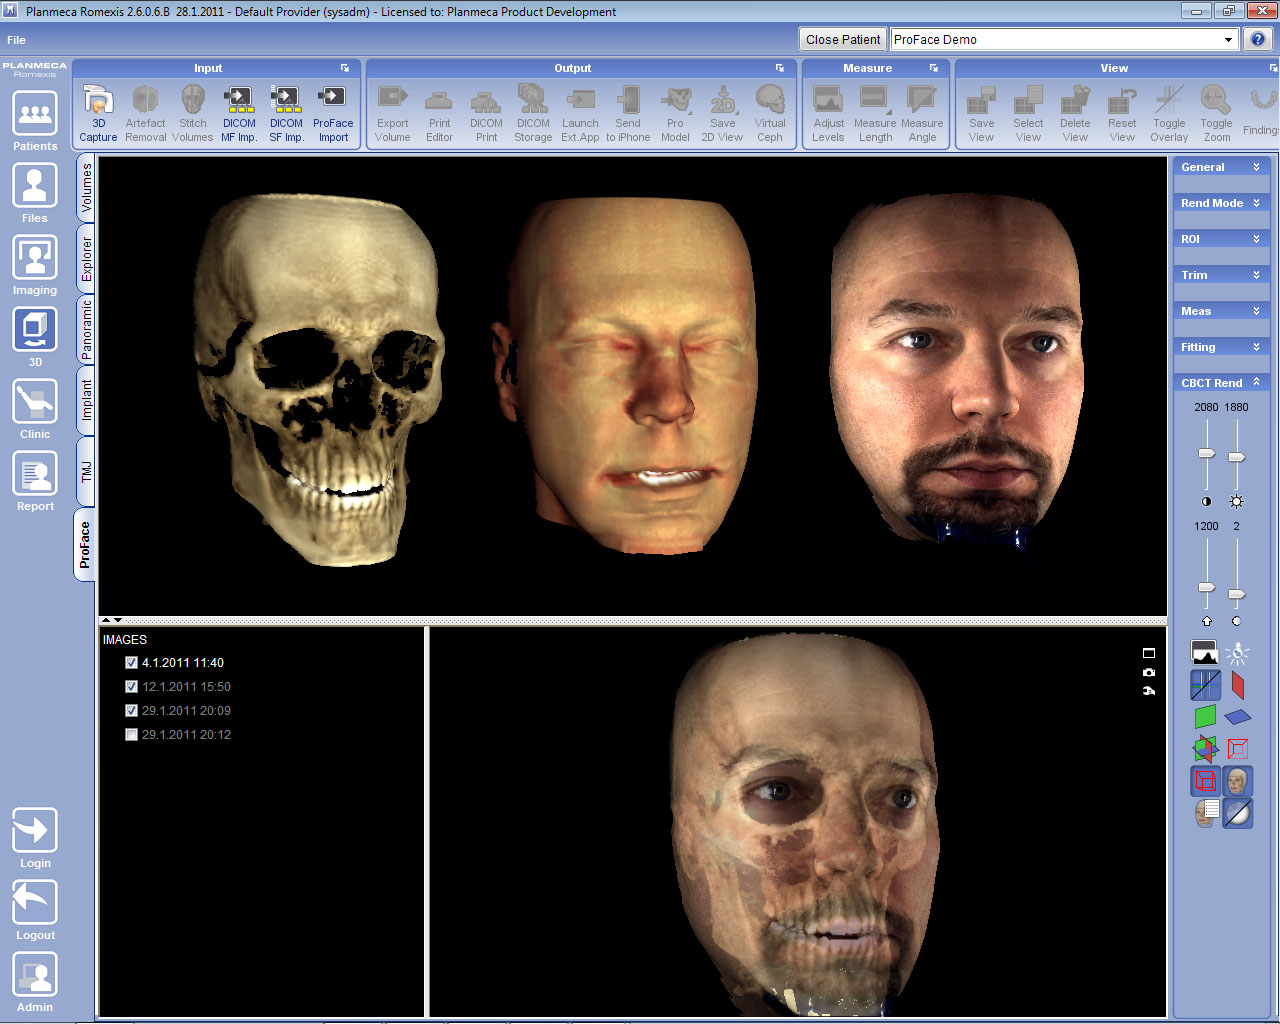The width and height of the screenshot is (1280, 1024).
Task: Expand the Rend Mode panel
Action: point(1221,202)
